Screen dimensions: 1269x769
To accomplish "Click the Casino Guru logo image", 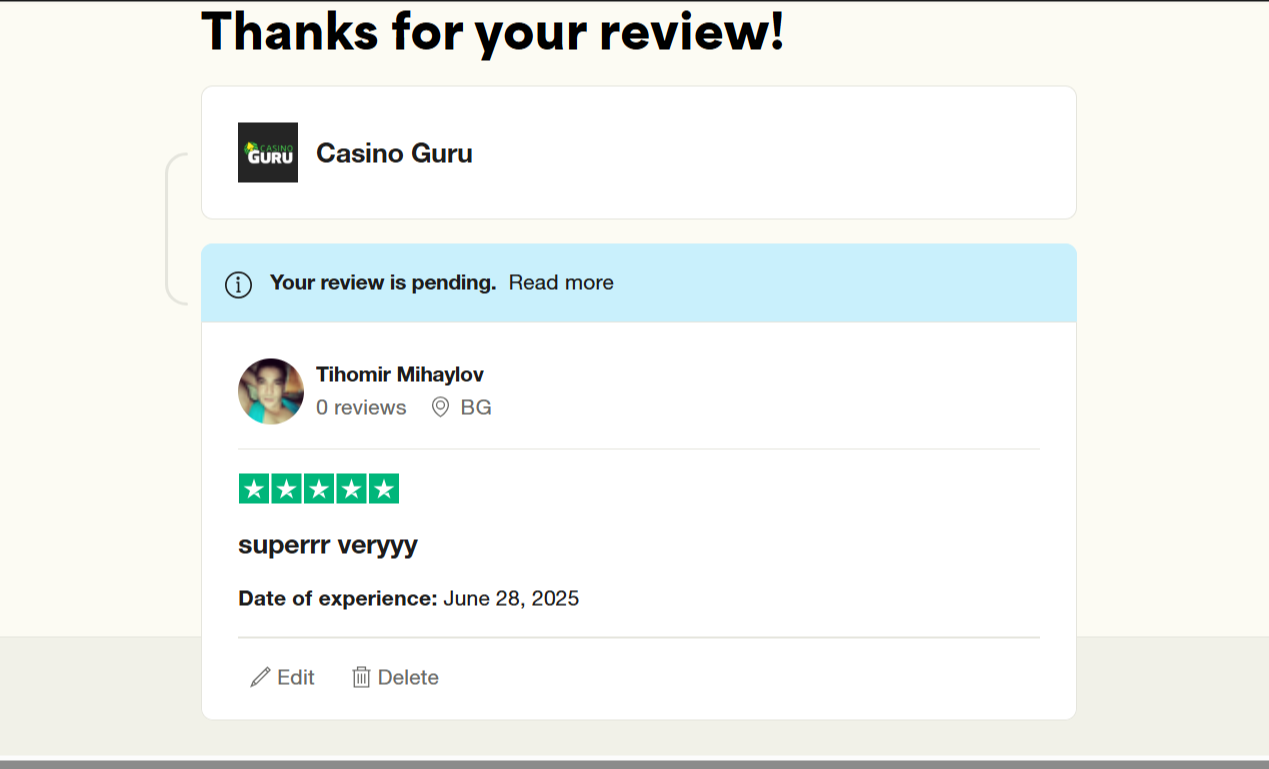I will [x=267, y=152].
